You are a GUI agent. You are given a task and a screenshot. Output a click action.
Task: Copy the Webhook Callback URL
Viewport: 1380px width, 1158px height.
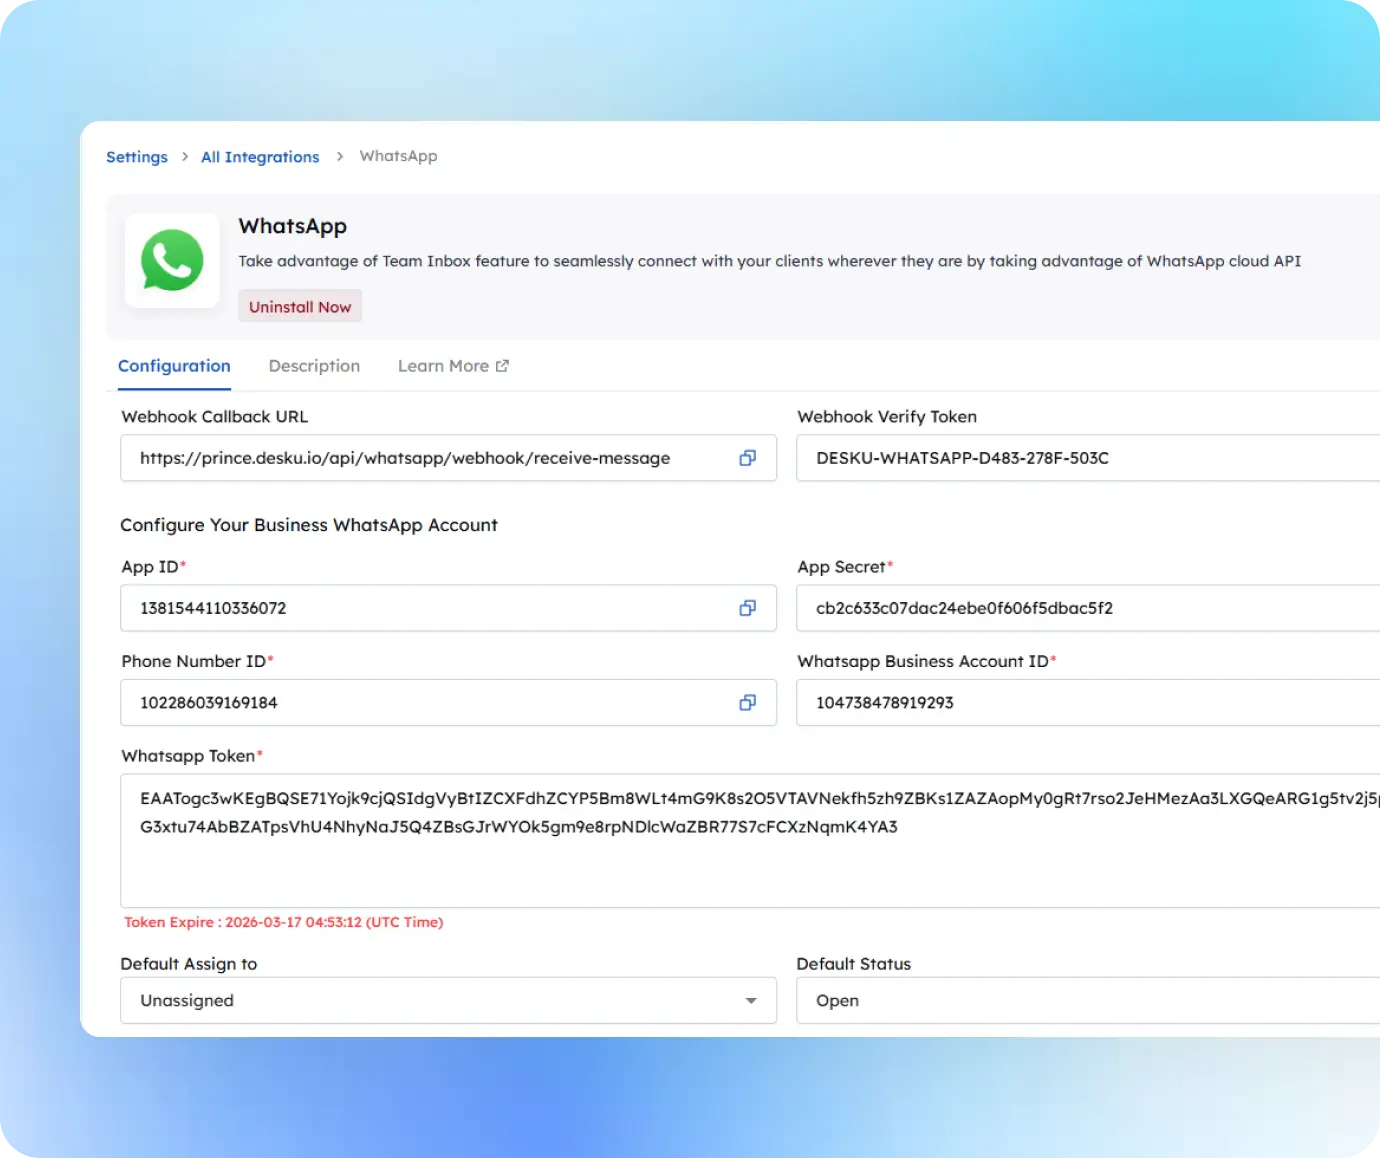(747, 457)
